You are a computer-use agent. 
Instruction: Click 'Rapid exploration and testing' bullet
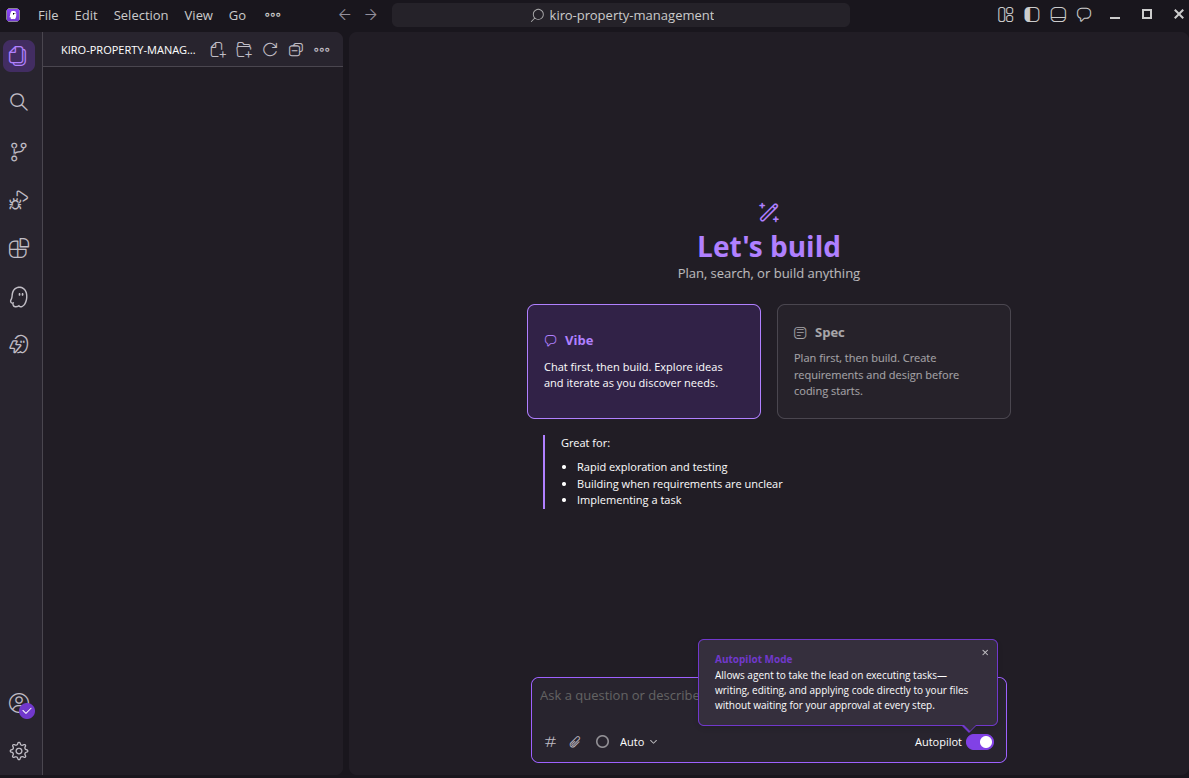point(652,467)
